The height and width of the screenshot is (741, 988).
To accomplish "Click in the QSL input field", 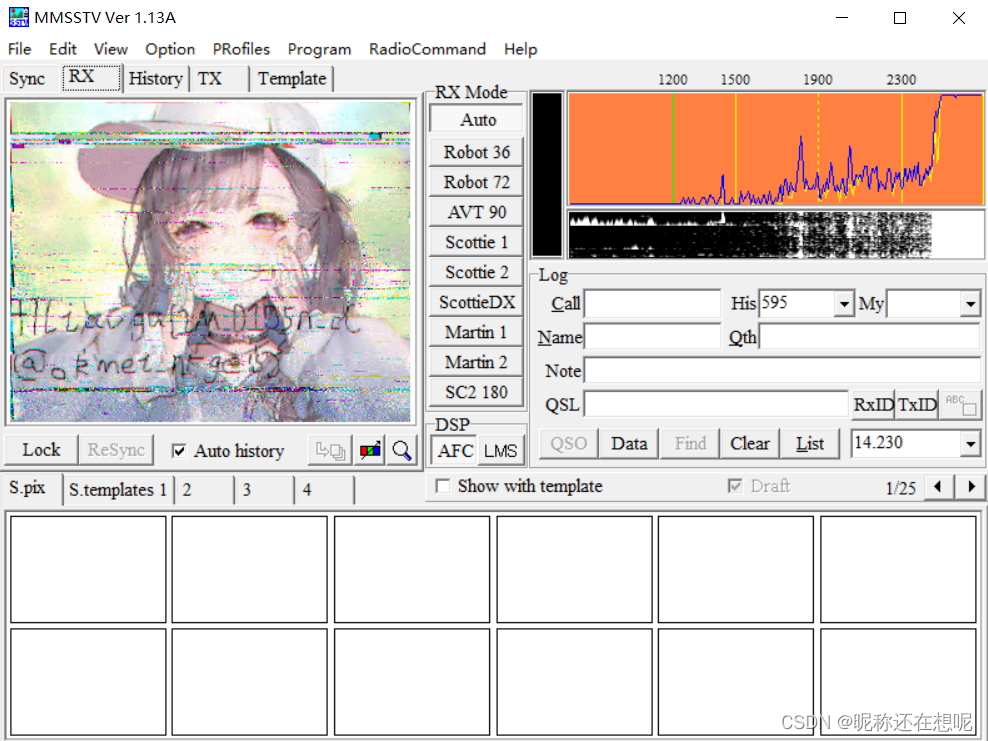I will tap(716, 404).
